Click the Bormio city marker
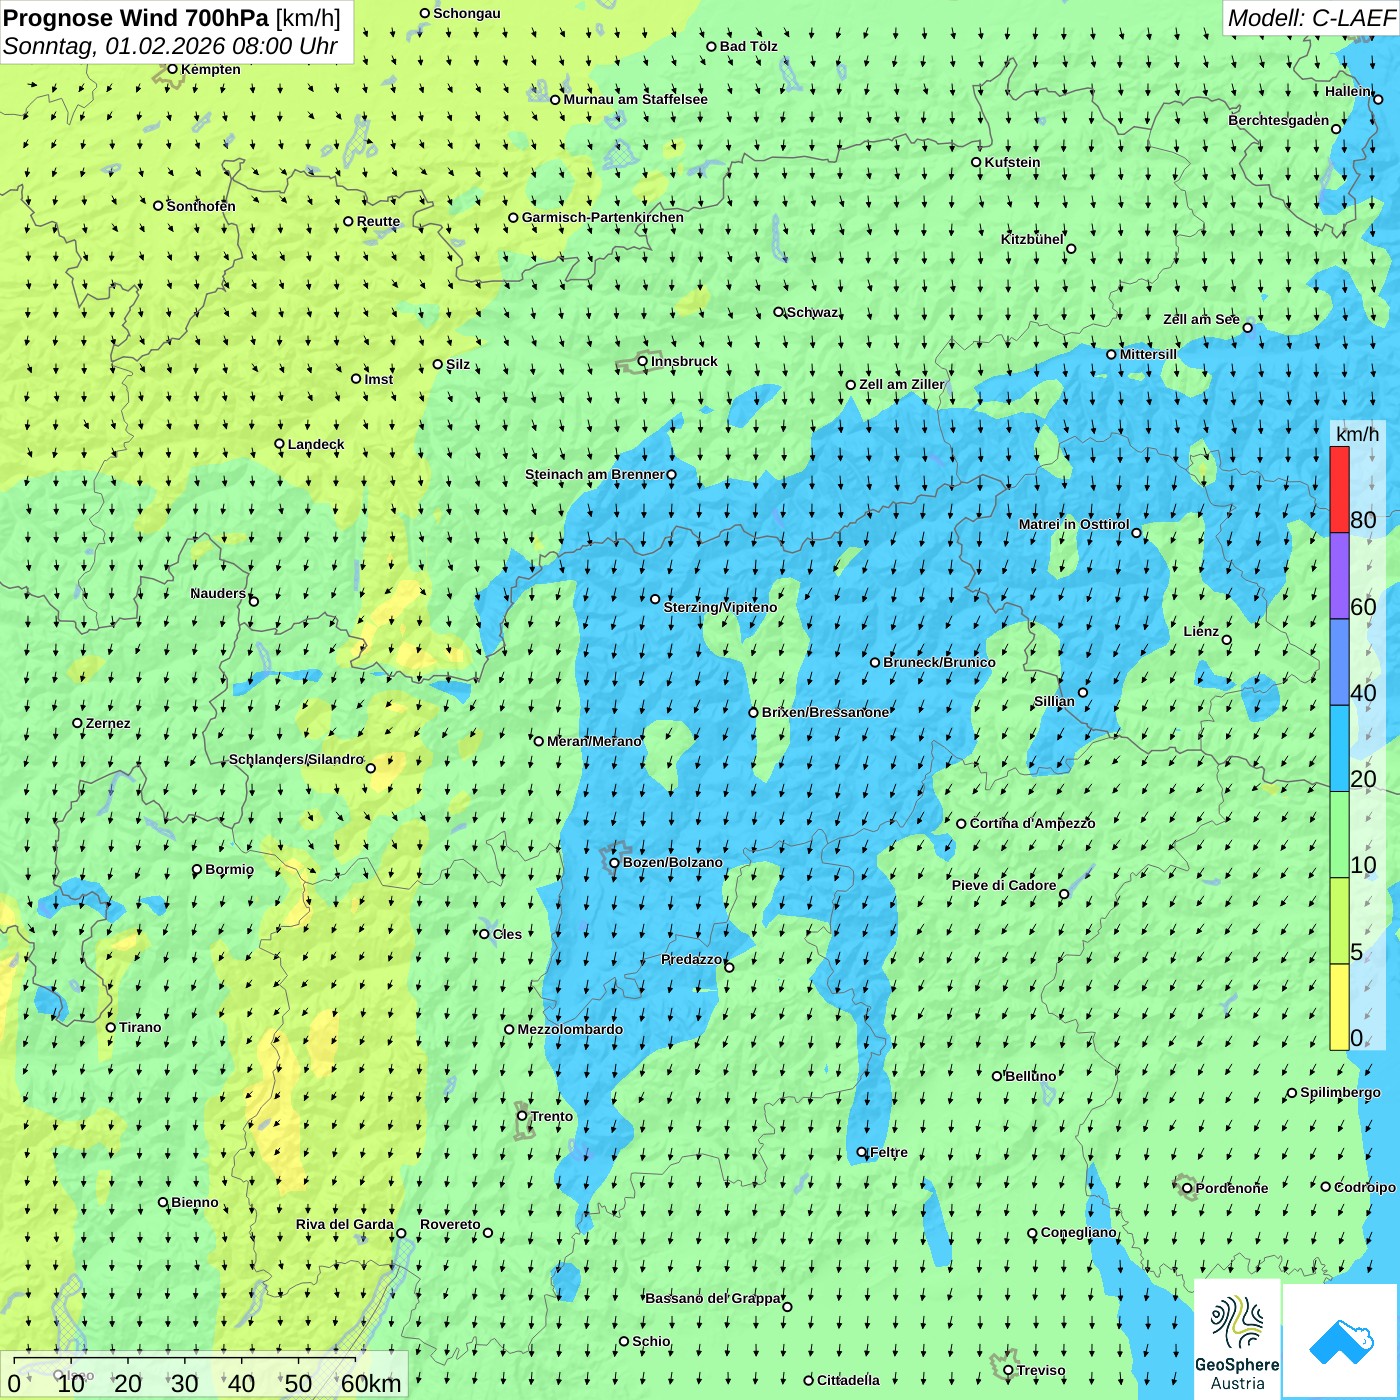The width and height of the screenshot is (1400, 1400). point(197,869)
